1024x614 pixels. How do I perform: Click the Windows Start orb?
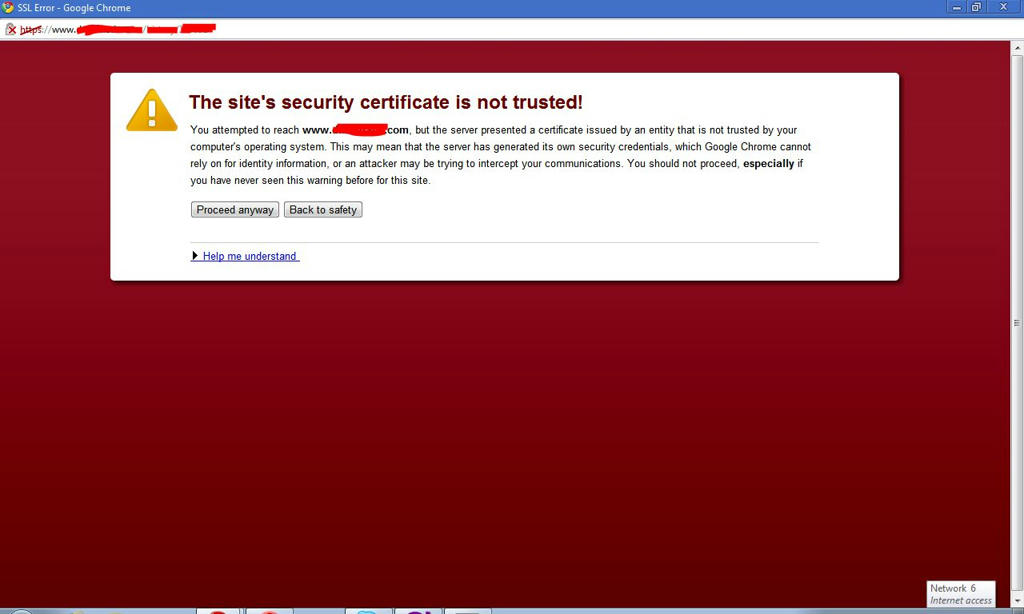coord(20,611)
